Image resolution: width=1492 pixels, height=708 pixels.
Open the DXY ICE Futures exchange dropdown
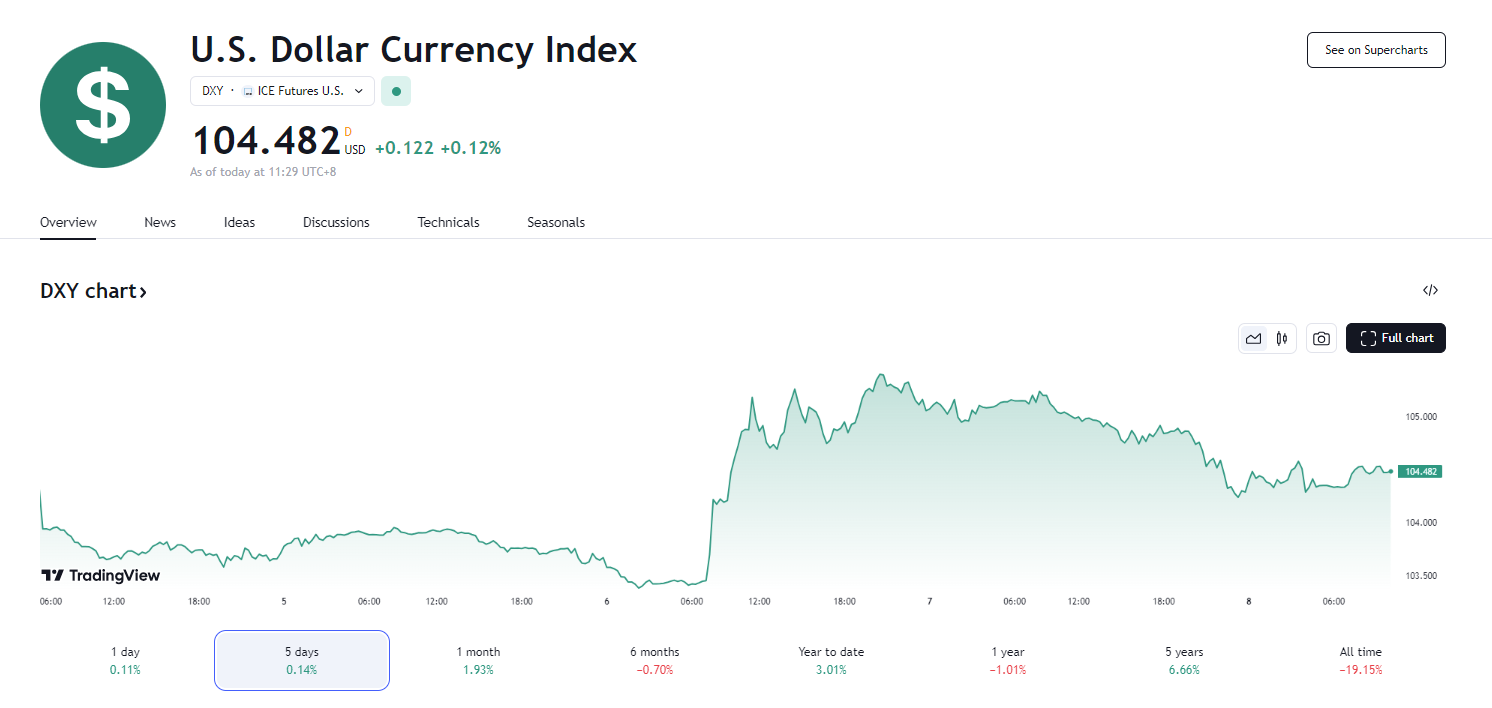(x=282, y=91)
